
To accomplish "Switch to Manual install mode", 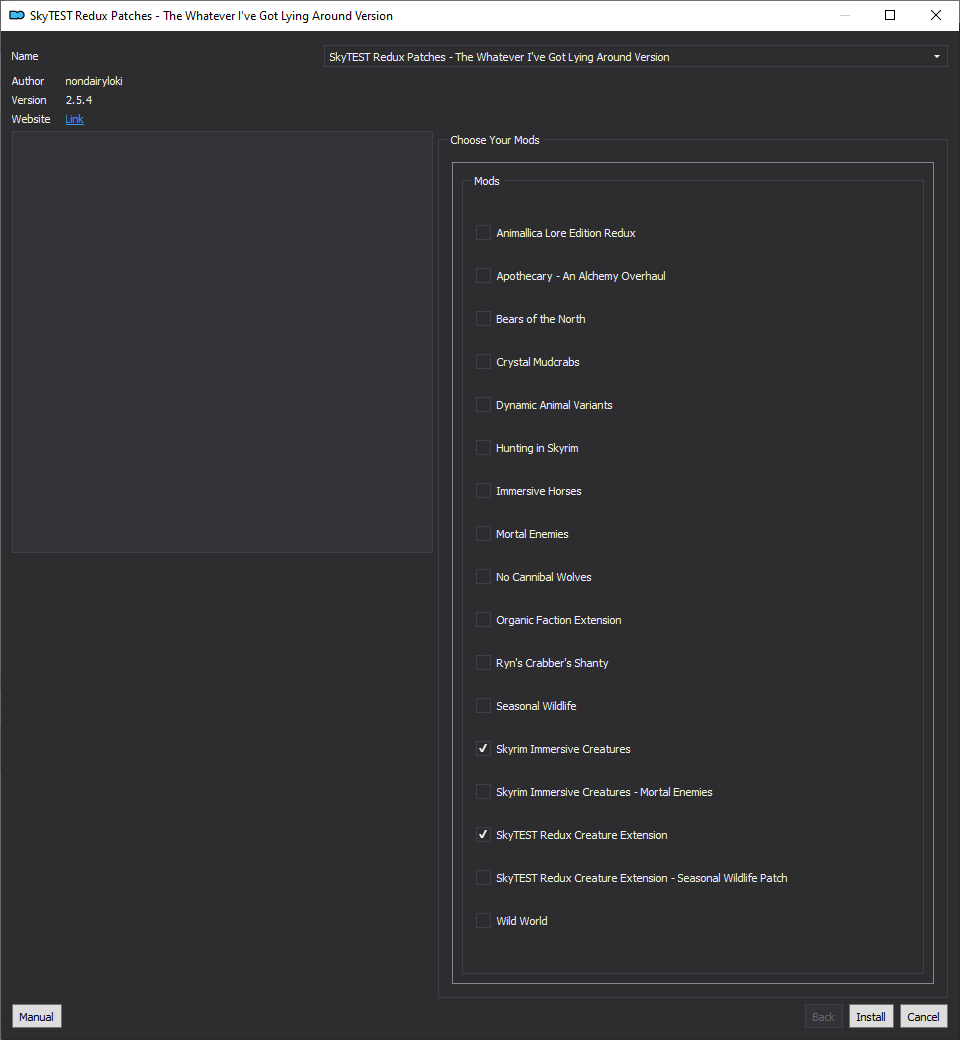I will [36, 1017].
